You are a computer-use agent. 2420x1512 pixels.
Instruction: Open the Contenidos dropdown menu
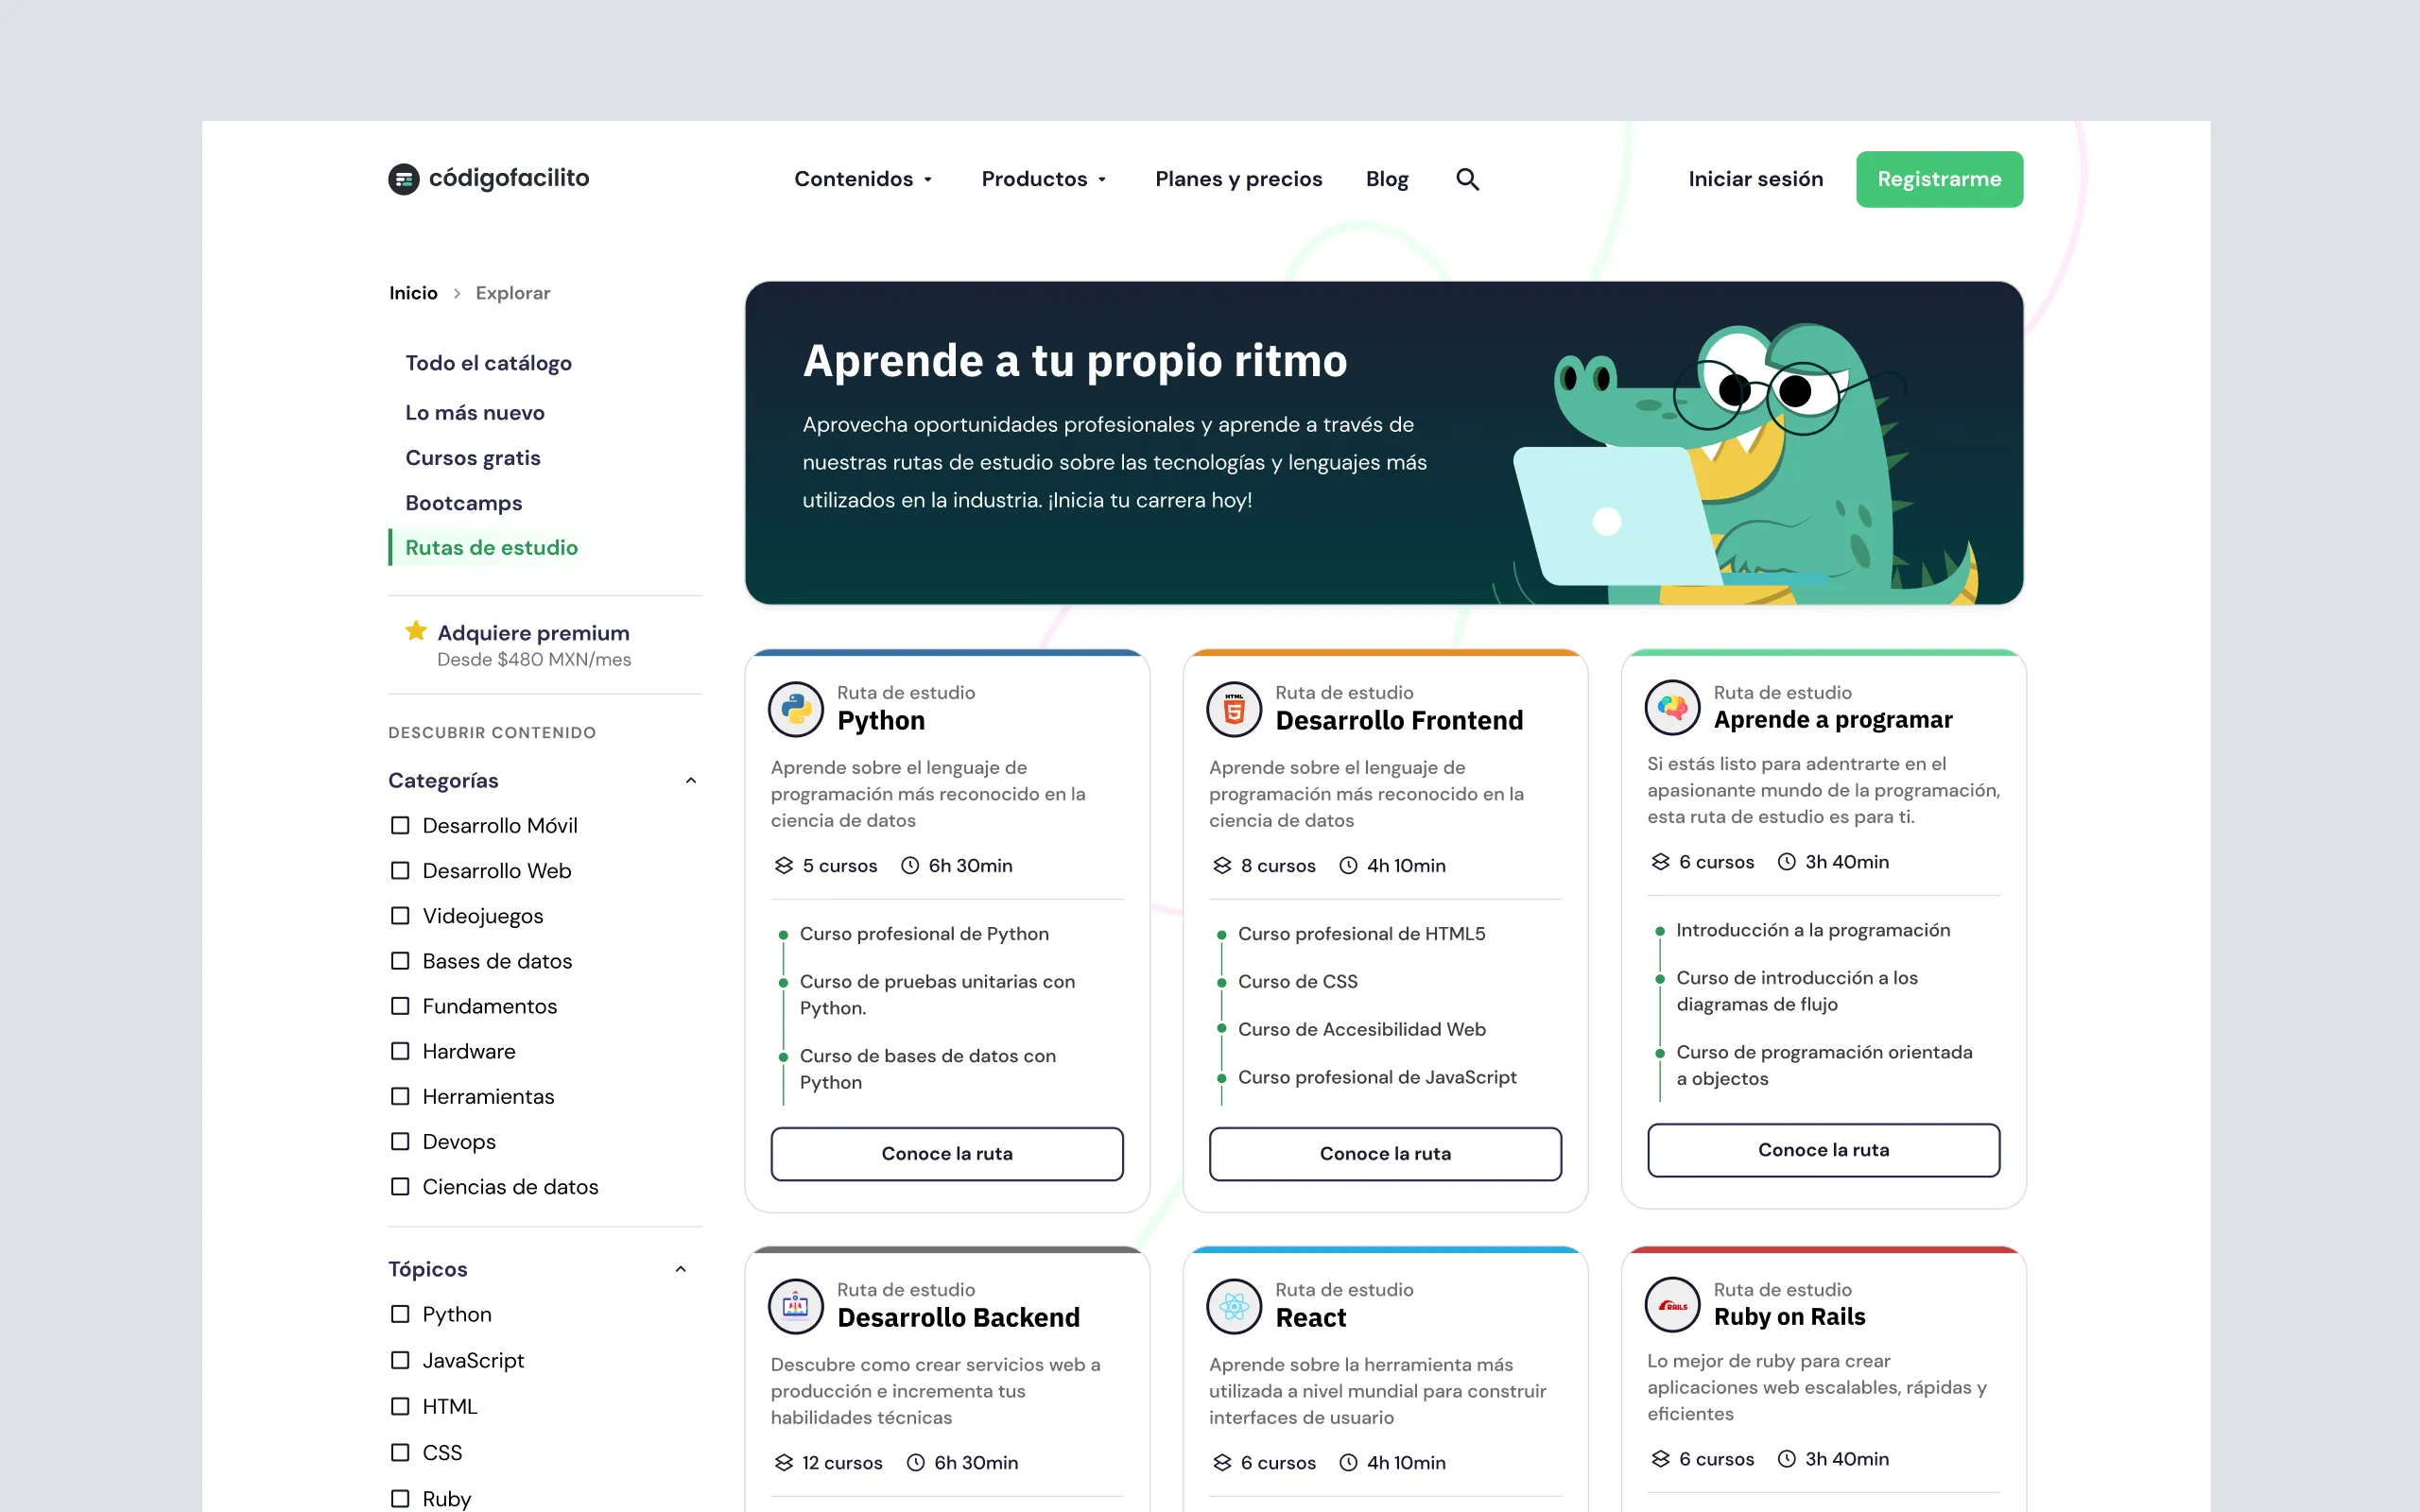(861, 179)
